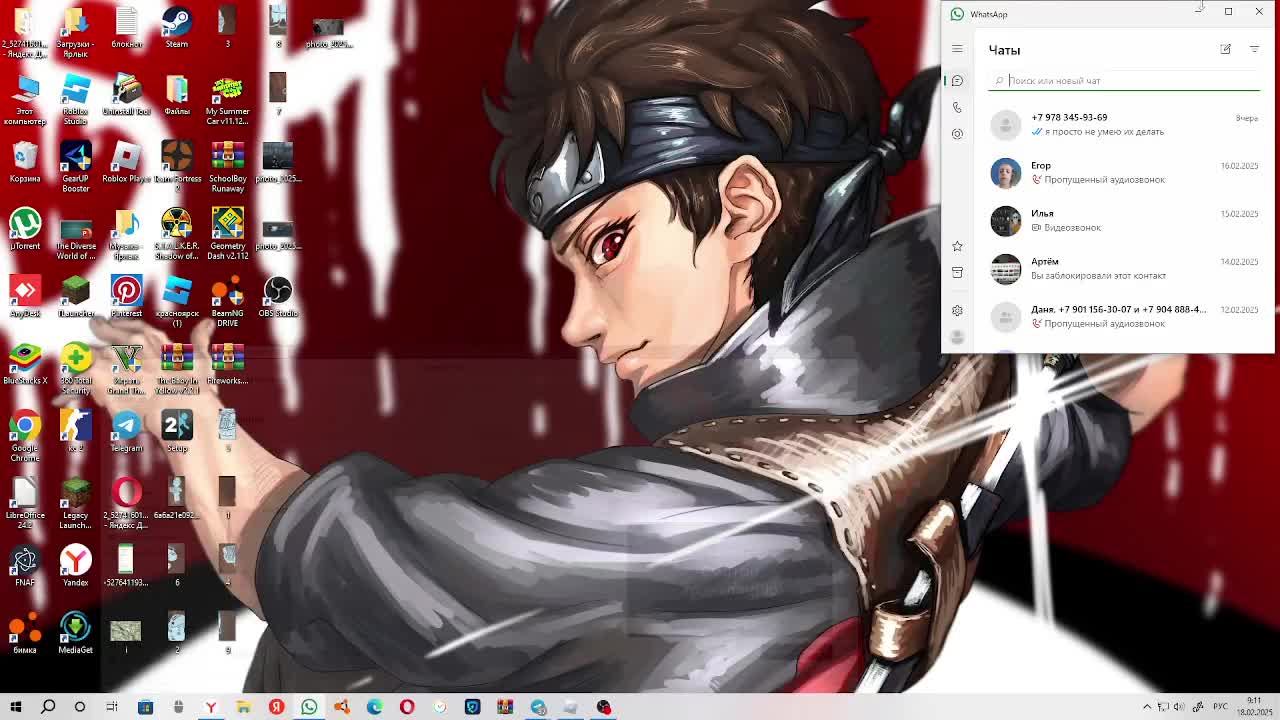The height and width of the screenshot is (720, 1280).
Task: Open the chat with Илья
Action: click(1124, 220)
